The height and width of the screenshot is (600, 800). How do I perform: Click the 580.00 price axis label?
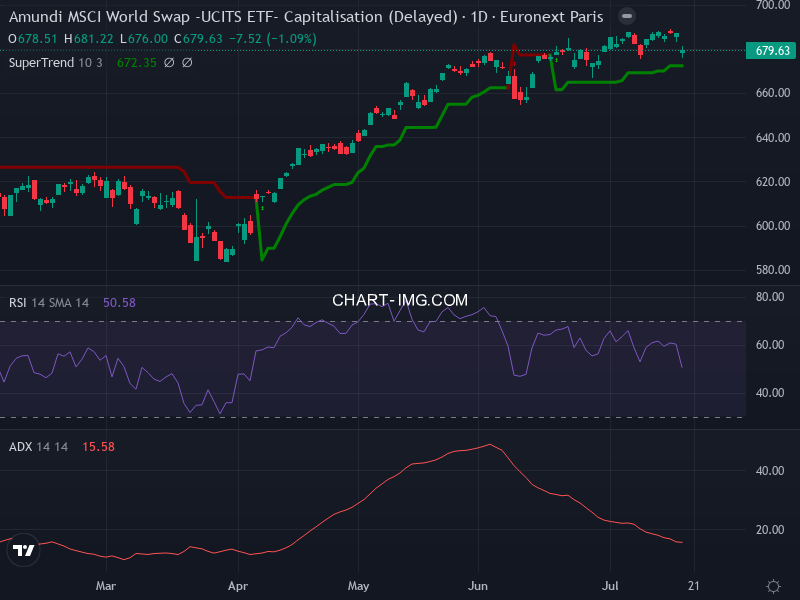tap(773, 270)
